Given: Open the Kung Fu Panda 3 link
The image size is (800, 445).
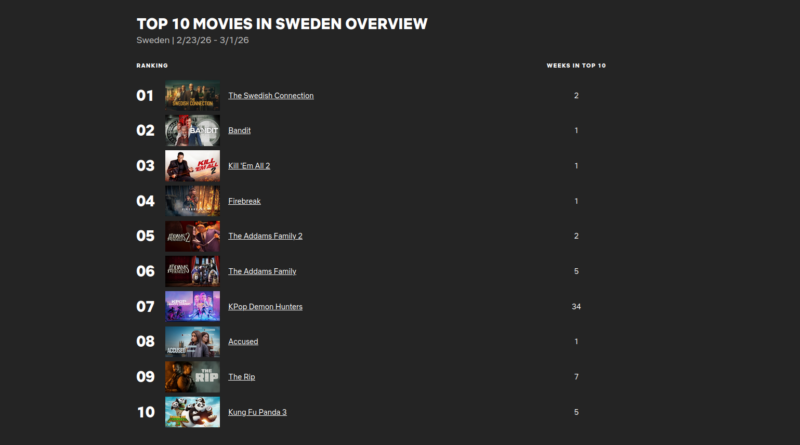Looking at the screenshot, I should click(x=257, y=412).
